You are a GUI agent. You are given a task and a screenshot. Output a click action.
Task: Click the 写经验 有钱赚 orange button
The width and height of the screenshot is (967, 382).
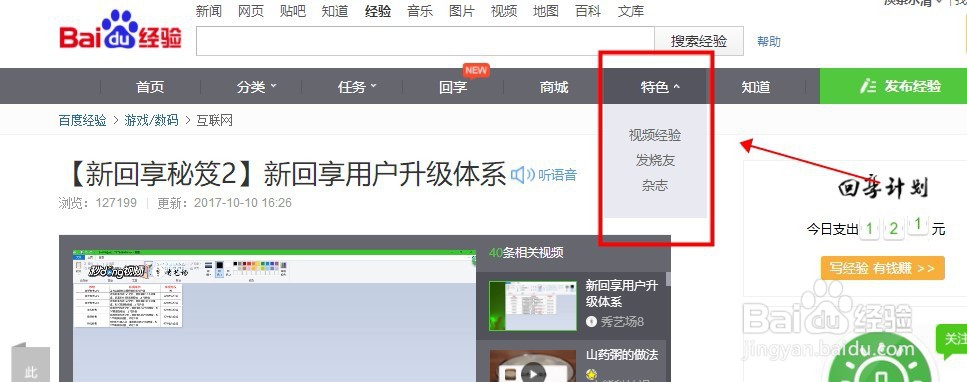pos(882,268)
